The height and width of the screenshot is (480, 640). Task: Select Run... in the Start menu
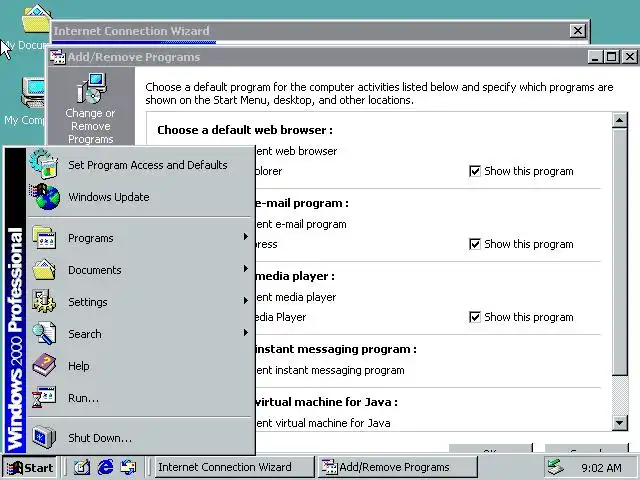tap(140, 398)
